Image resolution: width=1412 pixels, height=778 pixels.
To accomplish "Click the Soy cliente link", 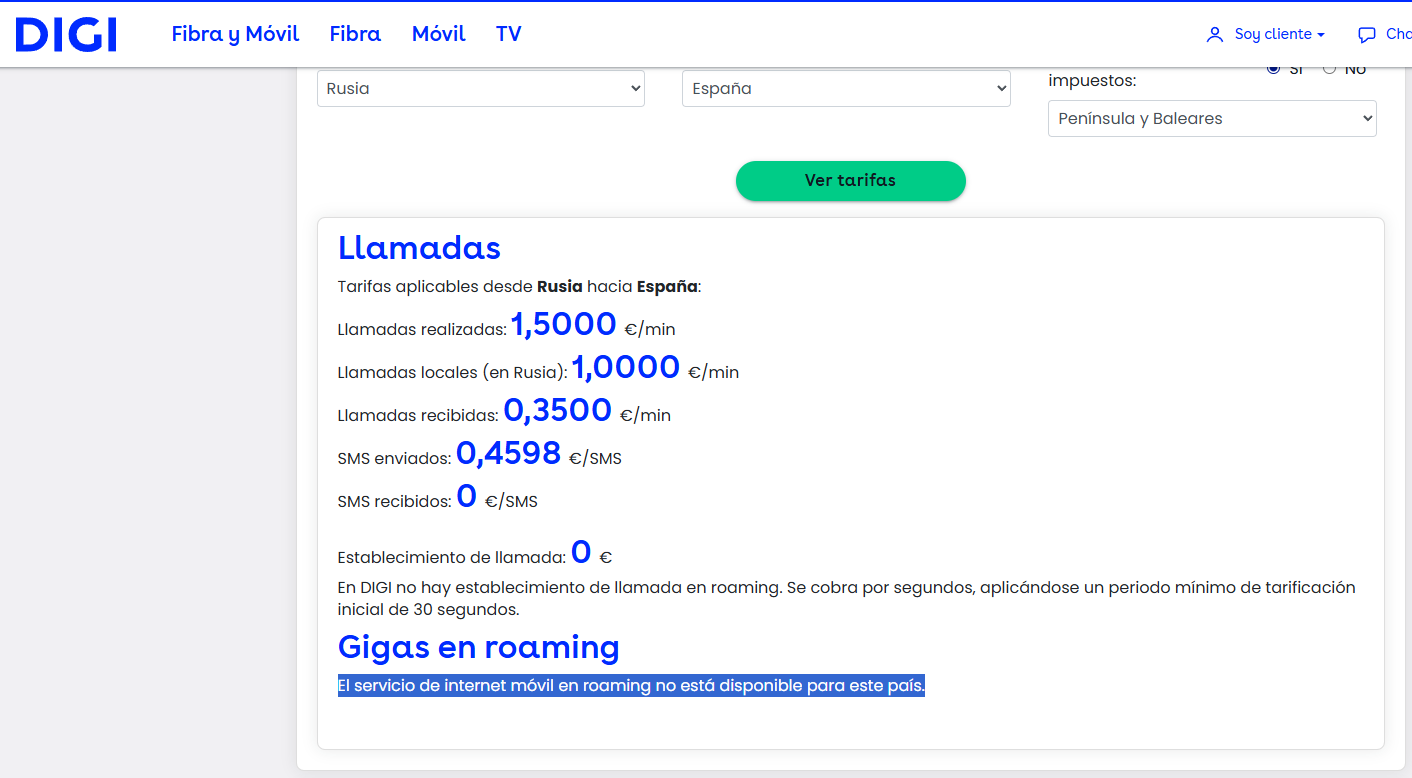I will 1272,34.
